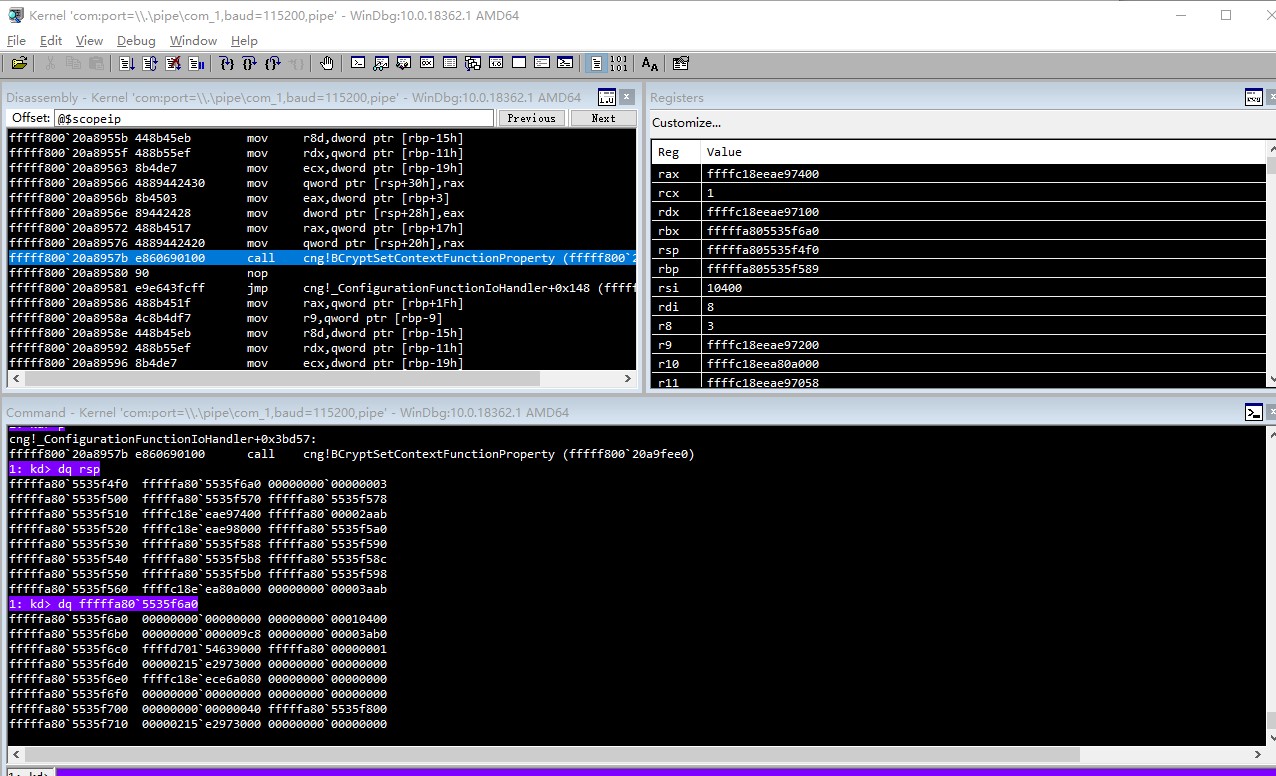This screenshot has width=1276, height=776.
Task: Open the Watch window from the toolbar
Action: coord(381,63)
